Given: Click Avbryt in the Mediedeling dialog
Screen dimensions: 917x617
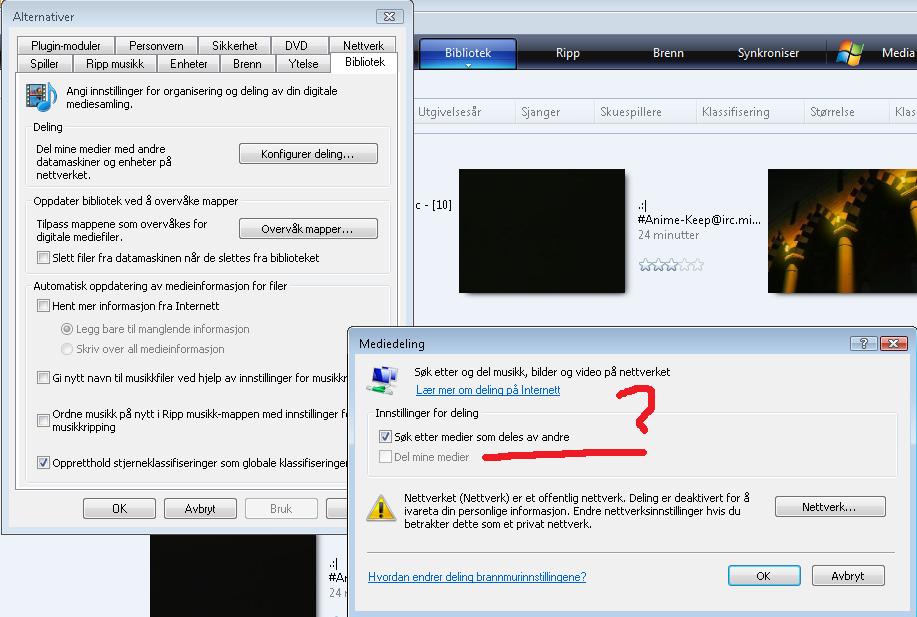Looking at the screenshot, I should (x=848, y=575).
